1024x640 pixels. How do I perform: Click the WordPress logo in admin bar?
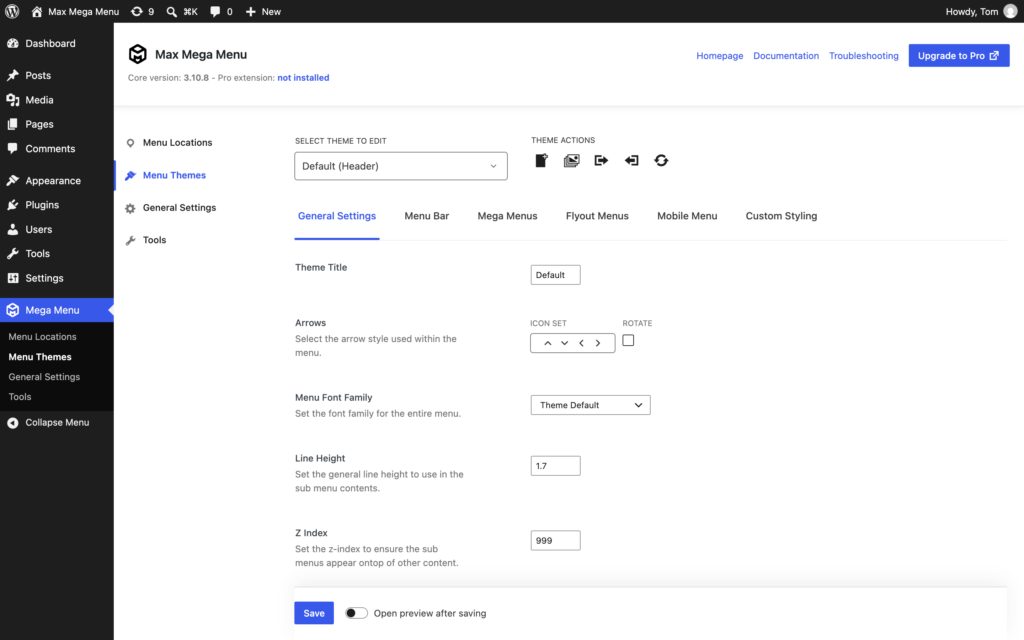(12, 11)
